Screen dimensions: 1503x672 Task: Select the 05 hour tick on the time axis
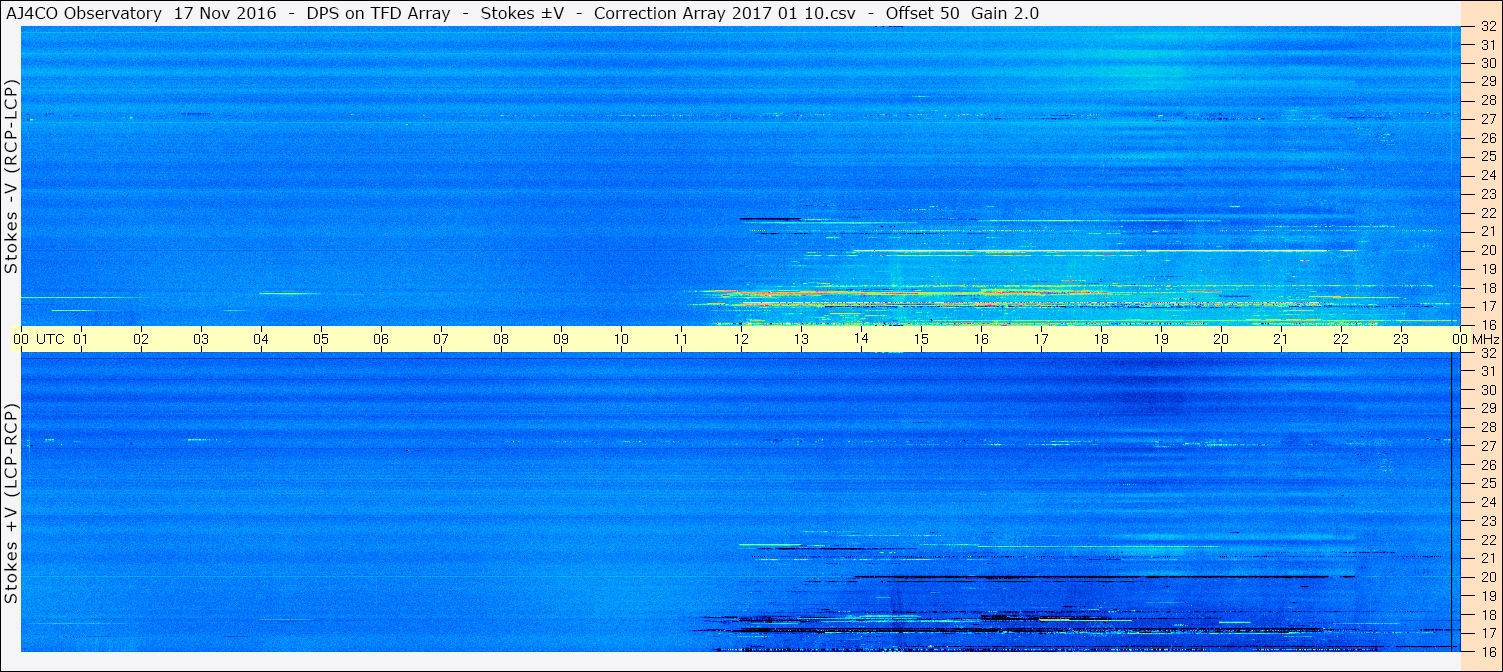(321, 339)
